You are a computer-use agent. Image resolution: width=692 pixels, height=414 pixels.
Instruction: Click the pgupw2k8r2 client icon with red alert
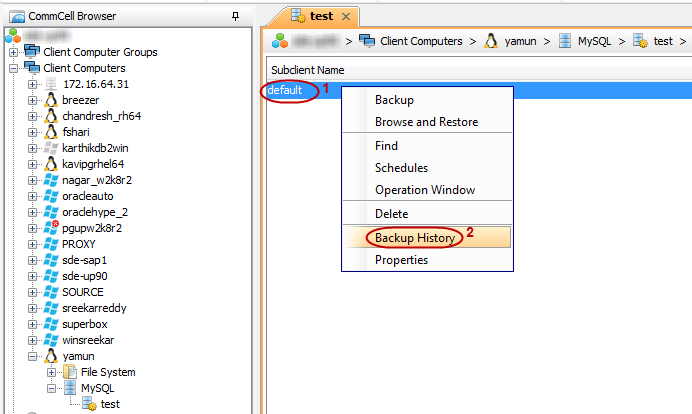coord(51,228)
